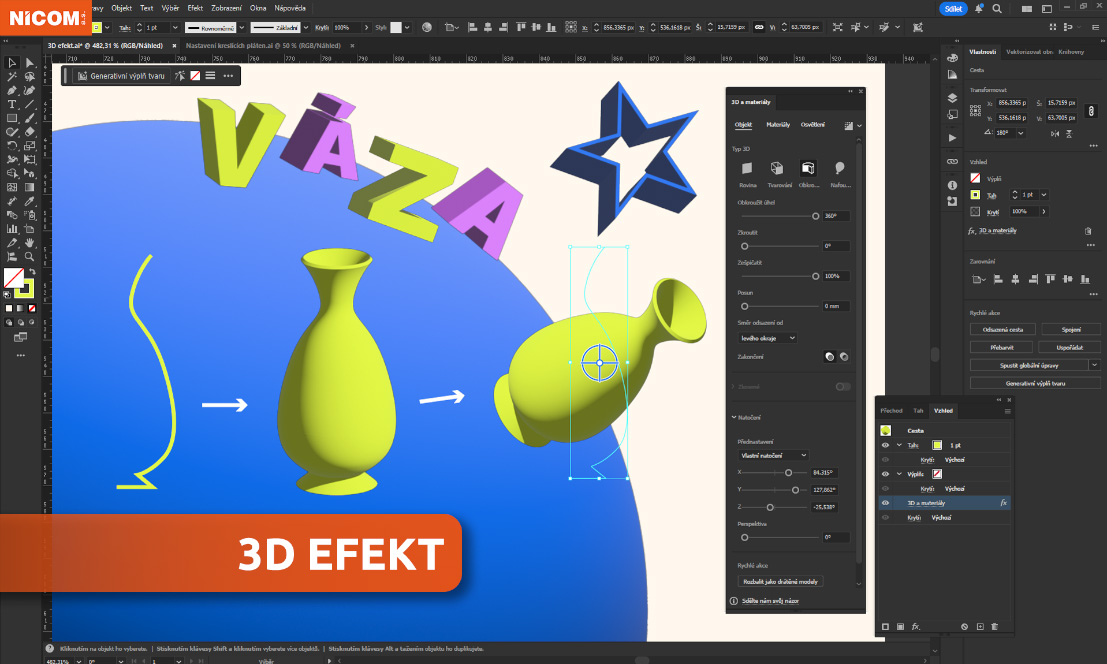
Task: Toggle visibility of Tah row
Action: point(885,445)
